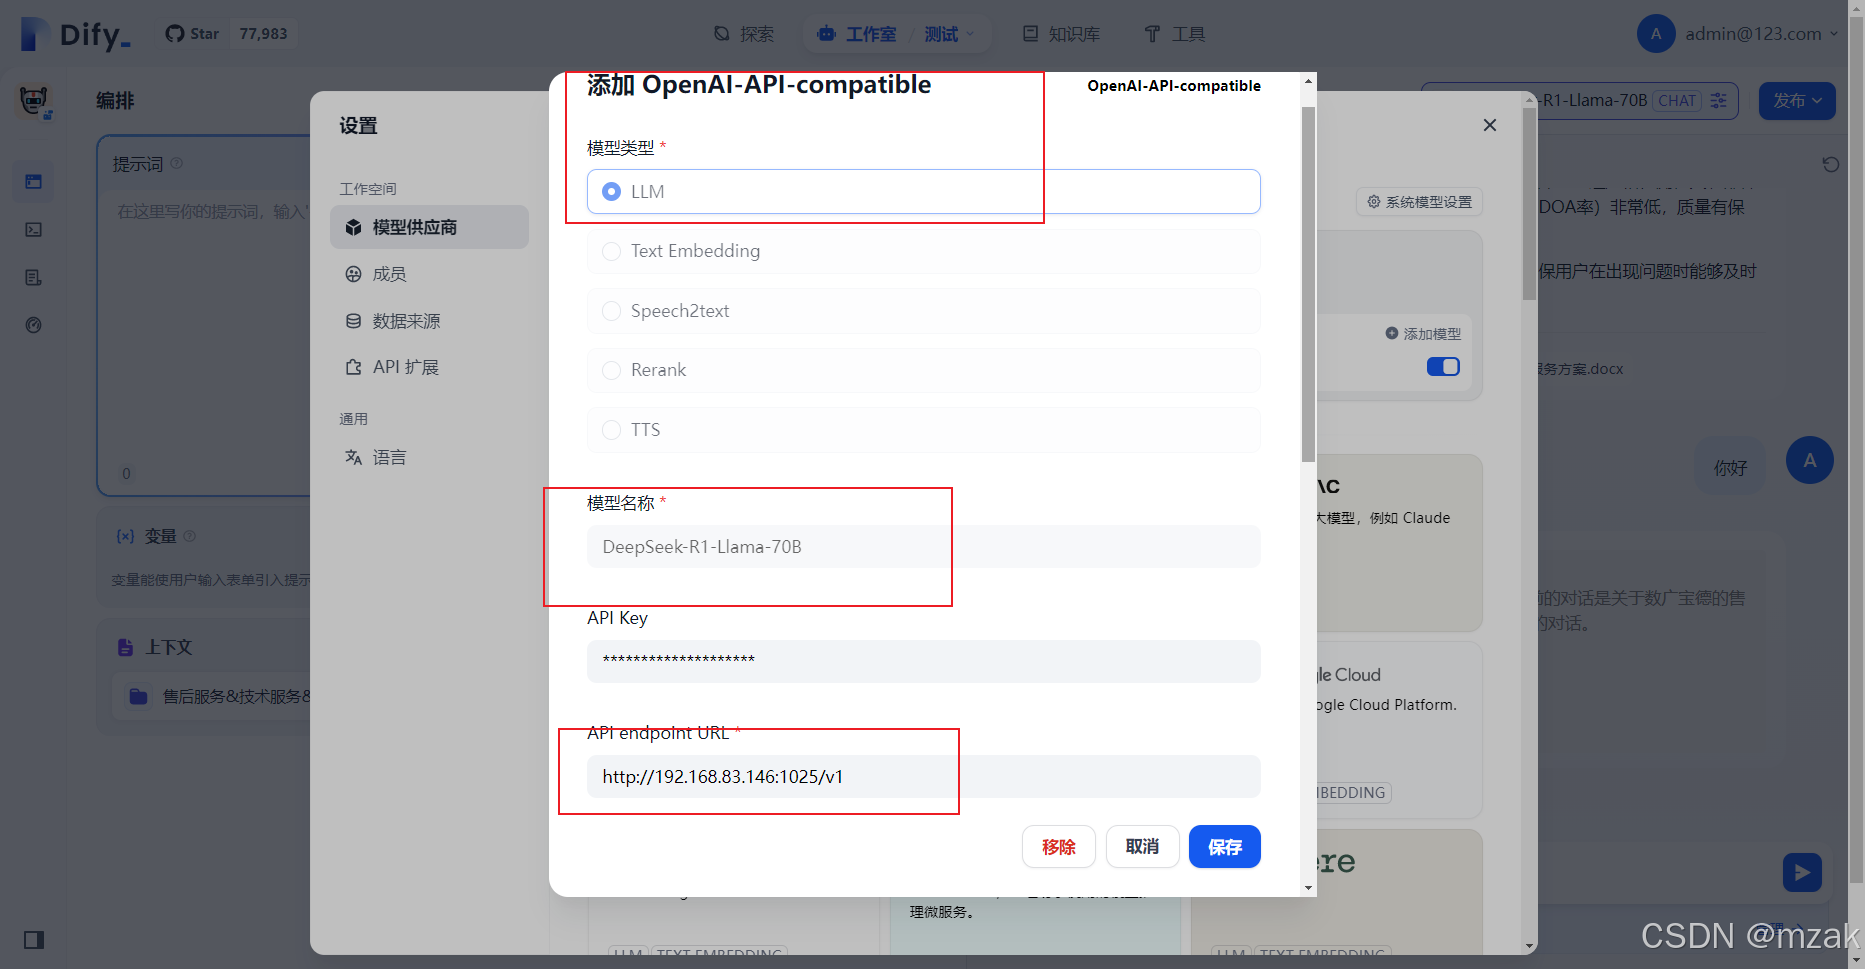The image size is (1865, 969).
Task: Open the API access terminal icon
Action: tap(33, 230)
